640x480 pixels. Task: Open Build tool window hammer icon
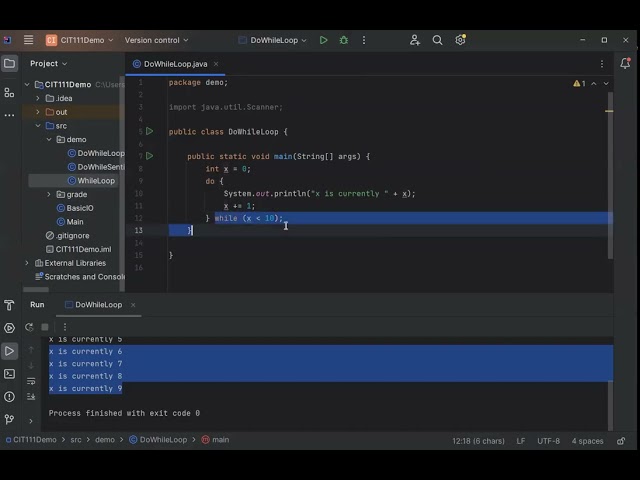(x=9, y=305)
